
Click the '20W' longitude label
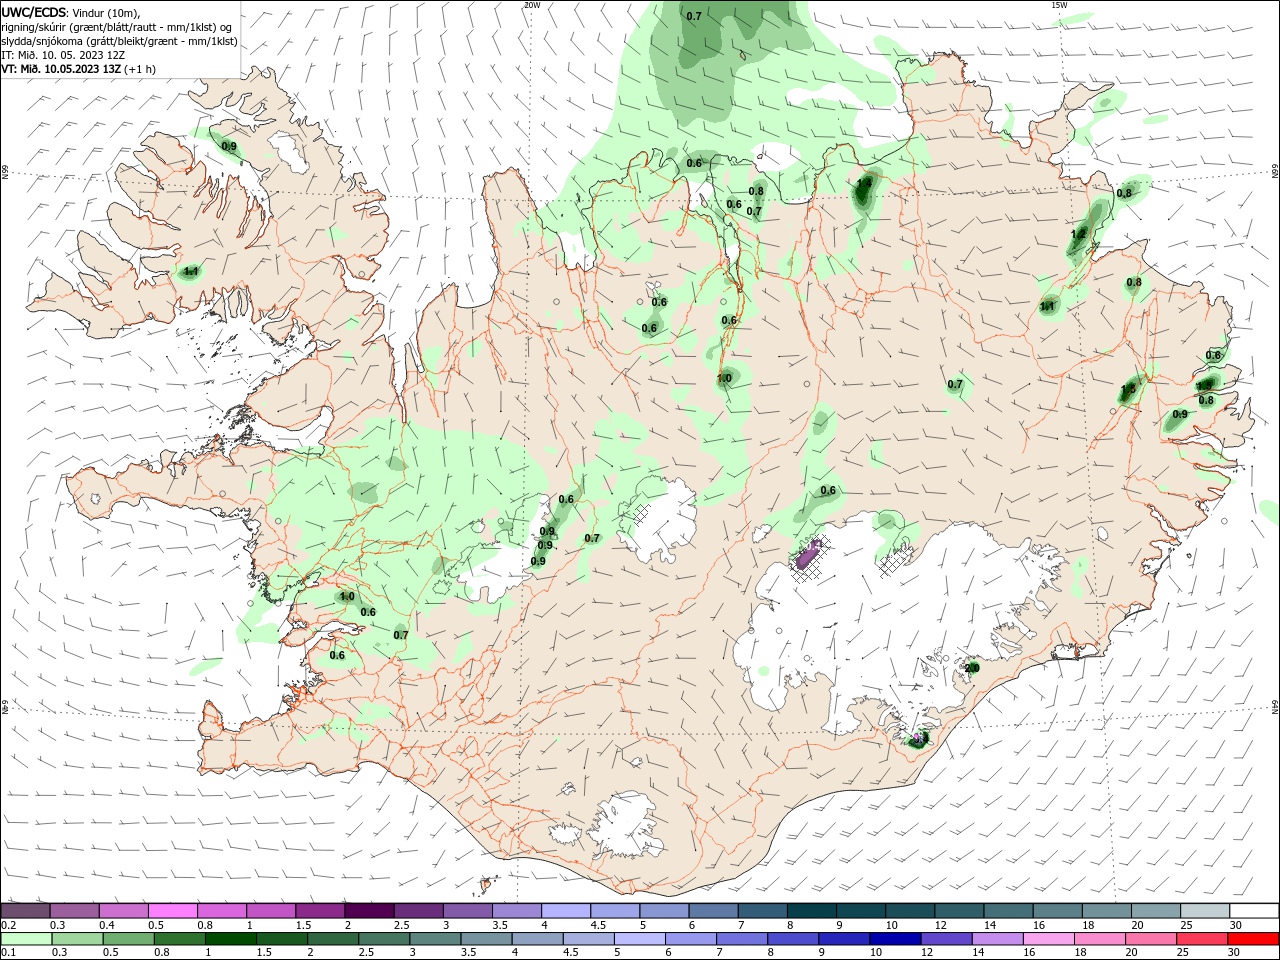(532, 5)
